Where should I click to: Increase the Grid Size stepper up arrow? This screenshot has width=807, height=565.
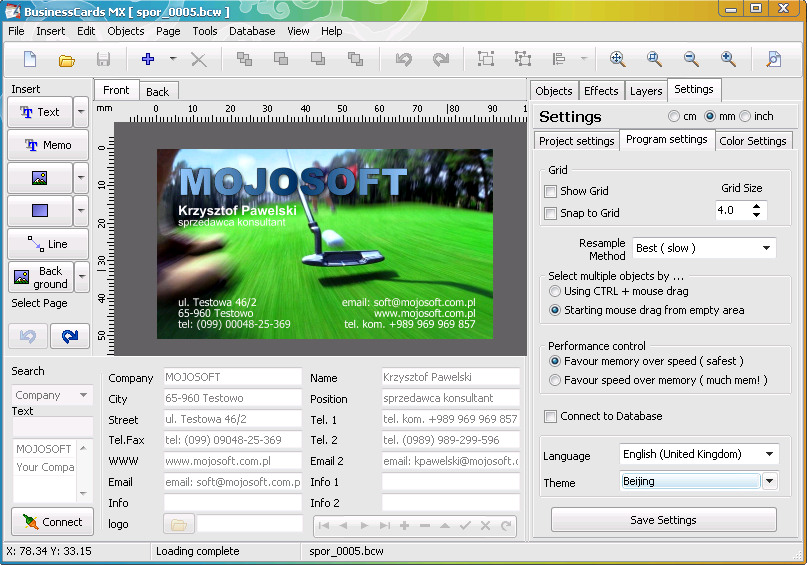click(x=756, y=206)
